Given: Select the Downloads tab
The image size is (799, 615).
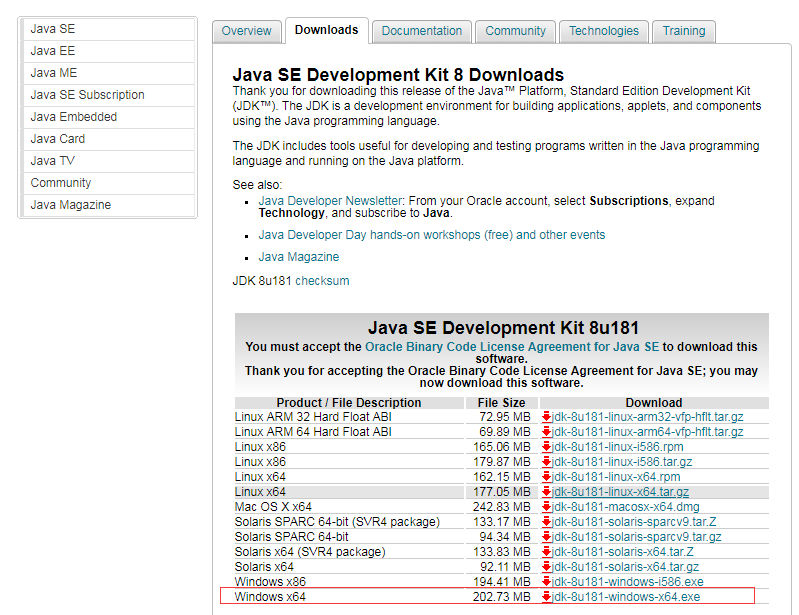Looking at the screenshot, I should click(x=327, y=30).
